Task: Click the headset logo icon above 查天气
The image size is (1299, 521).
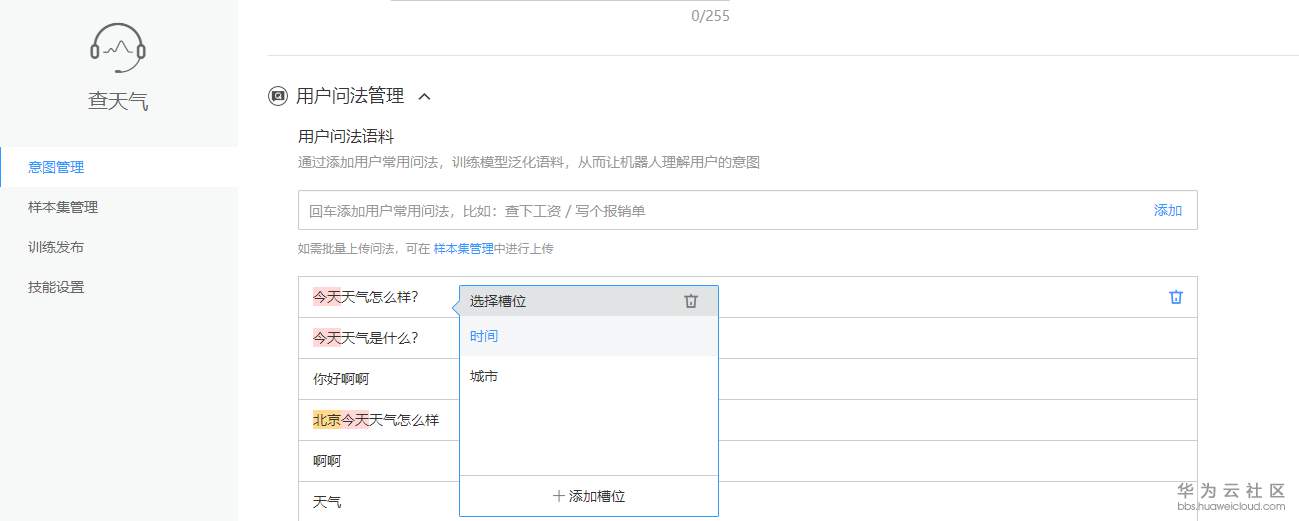Action: [118, 47]
